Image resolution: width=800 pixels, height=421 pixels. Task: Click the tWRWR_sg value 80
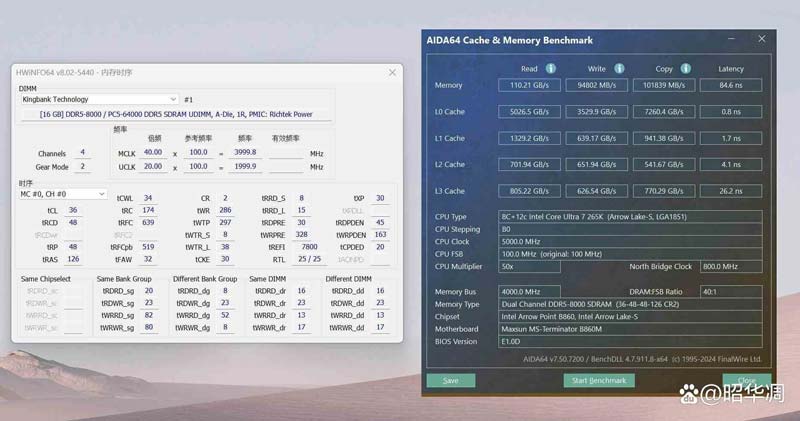click(148, 328)
